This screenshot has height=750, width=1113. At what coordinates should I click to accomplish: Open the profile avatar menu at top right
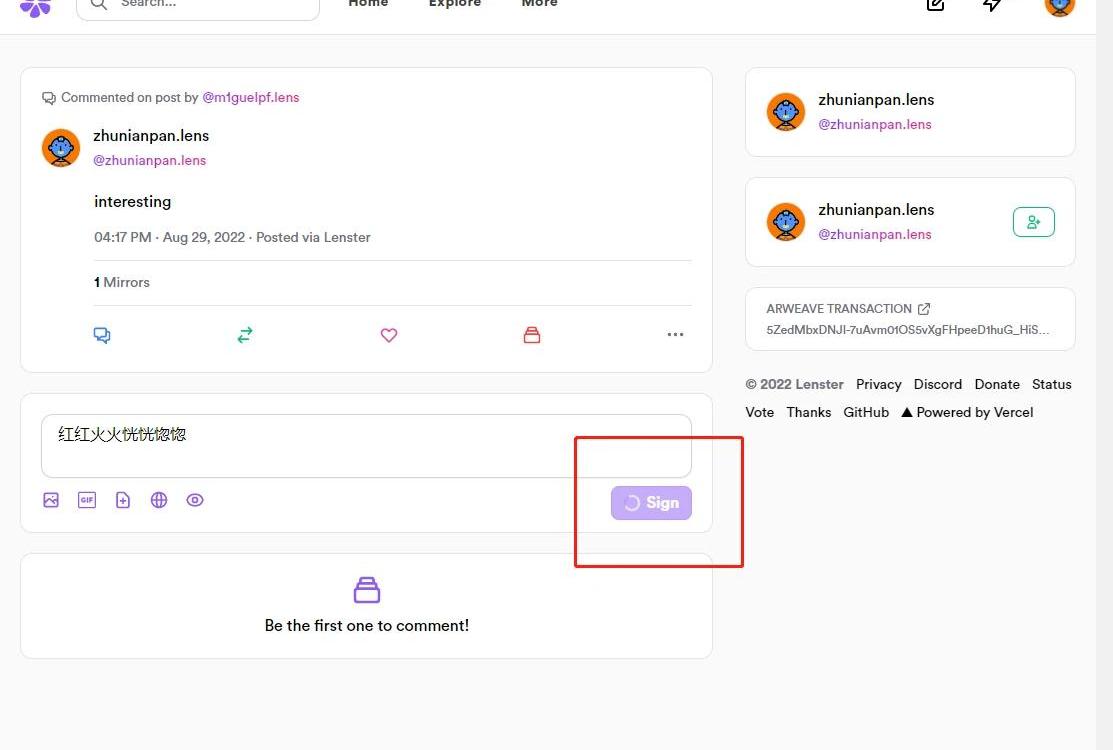tap(1059, 5)
